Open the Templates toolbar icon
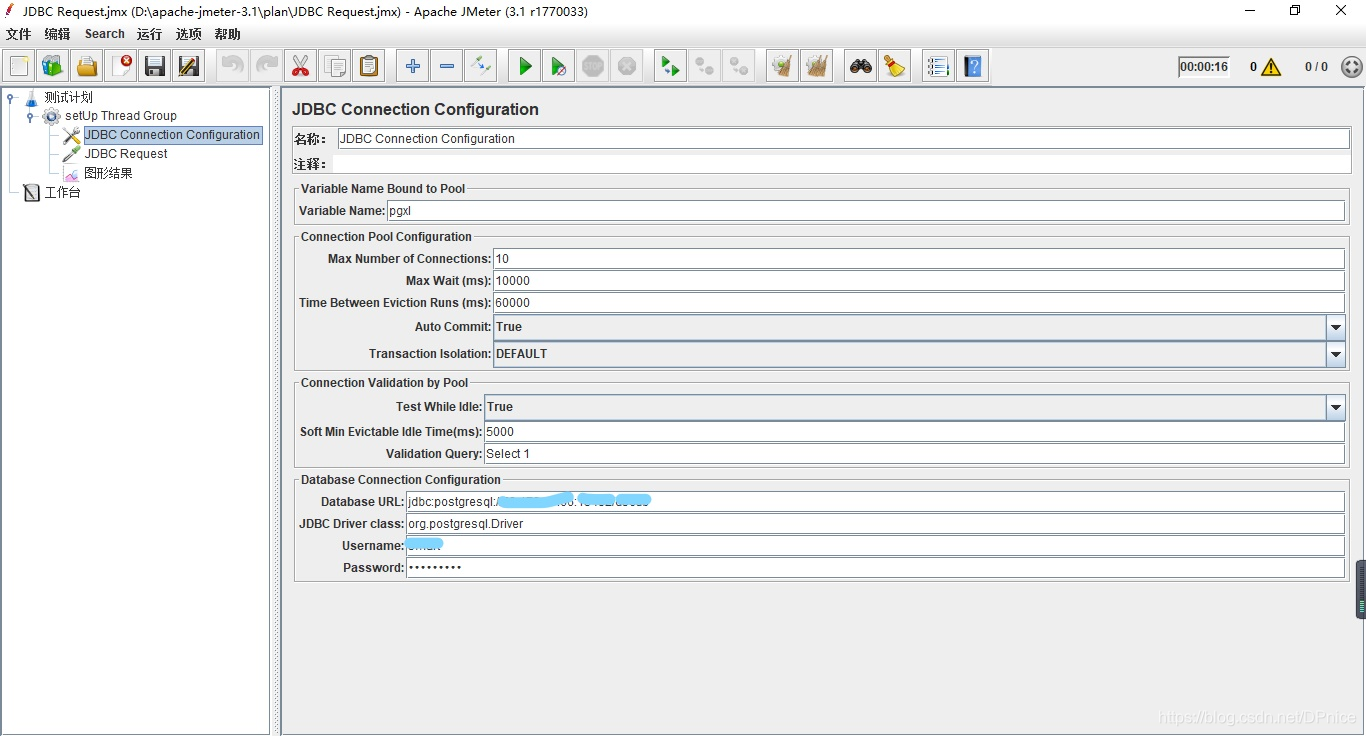1366x736 pixels. coord(53,67)
